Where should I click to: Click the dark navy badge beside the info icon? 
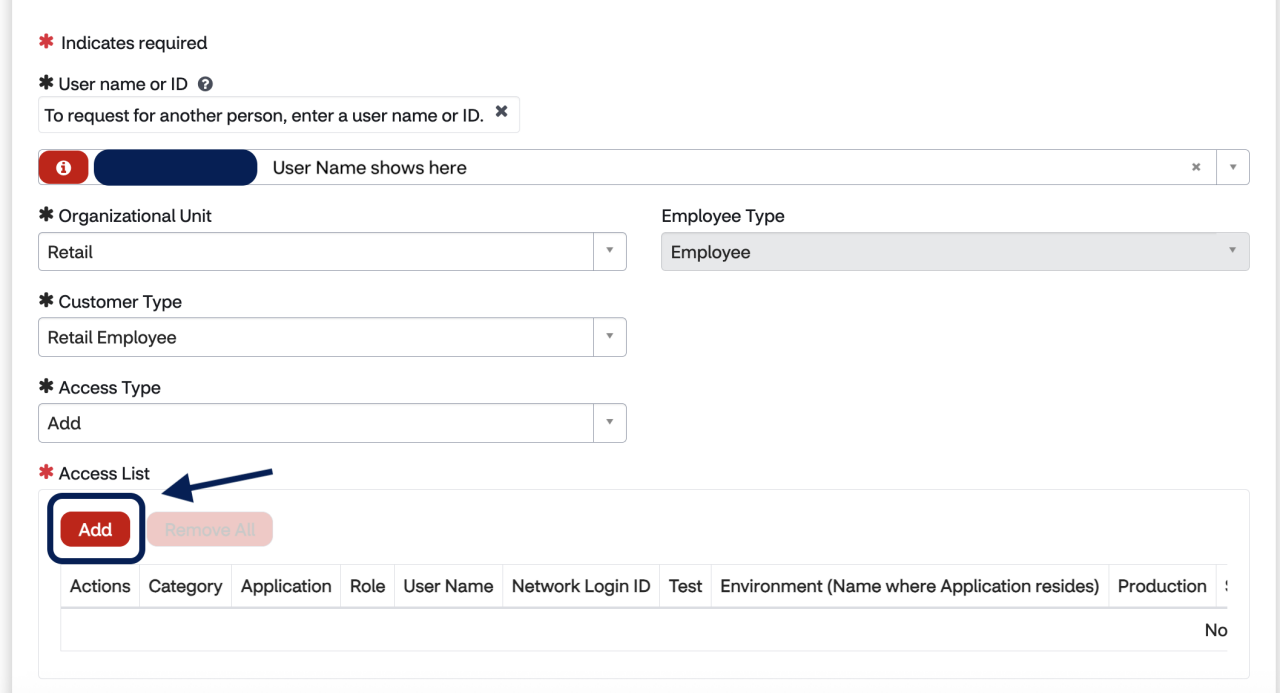[x=175, y=167]
